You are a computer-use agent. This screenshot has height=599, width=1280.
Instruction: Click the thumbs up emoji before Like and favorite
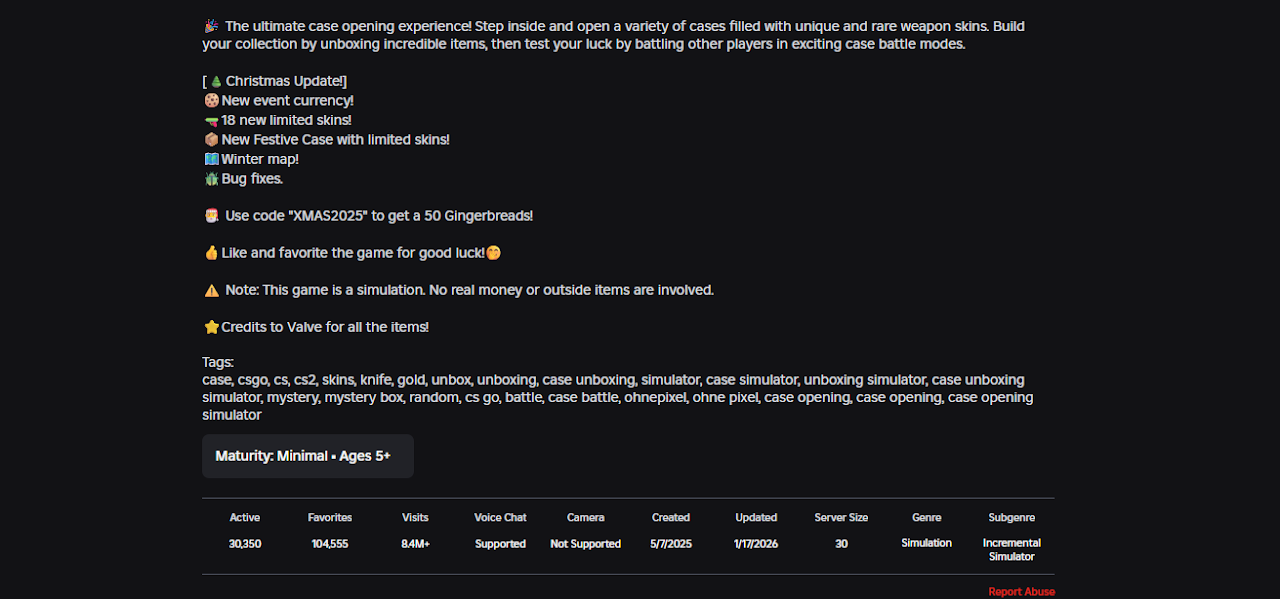tap(211, 253)
